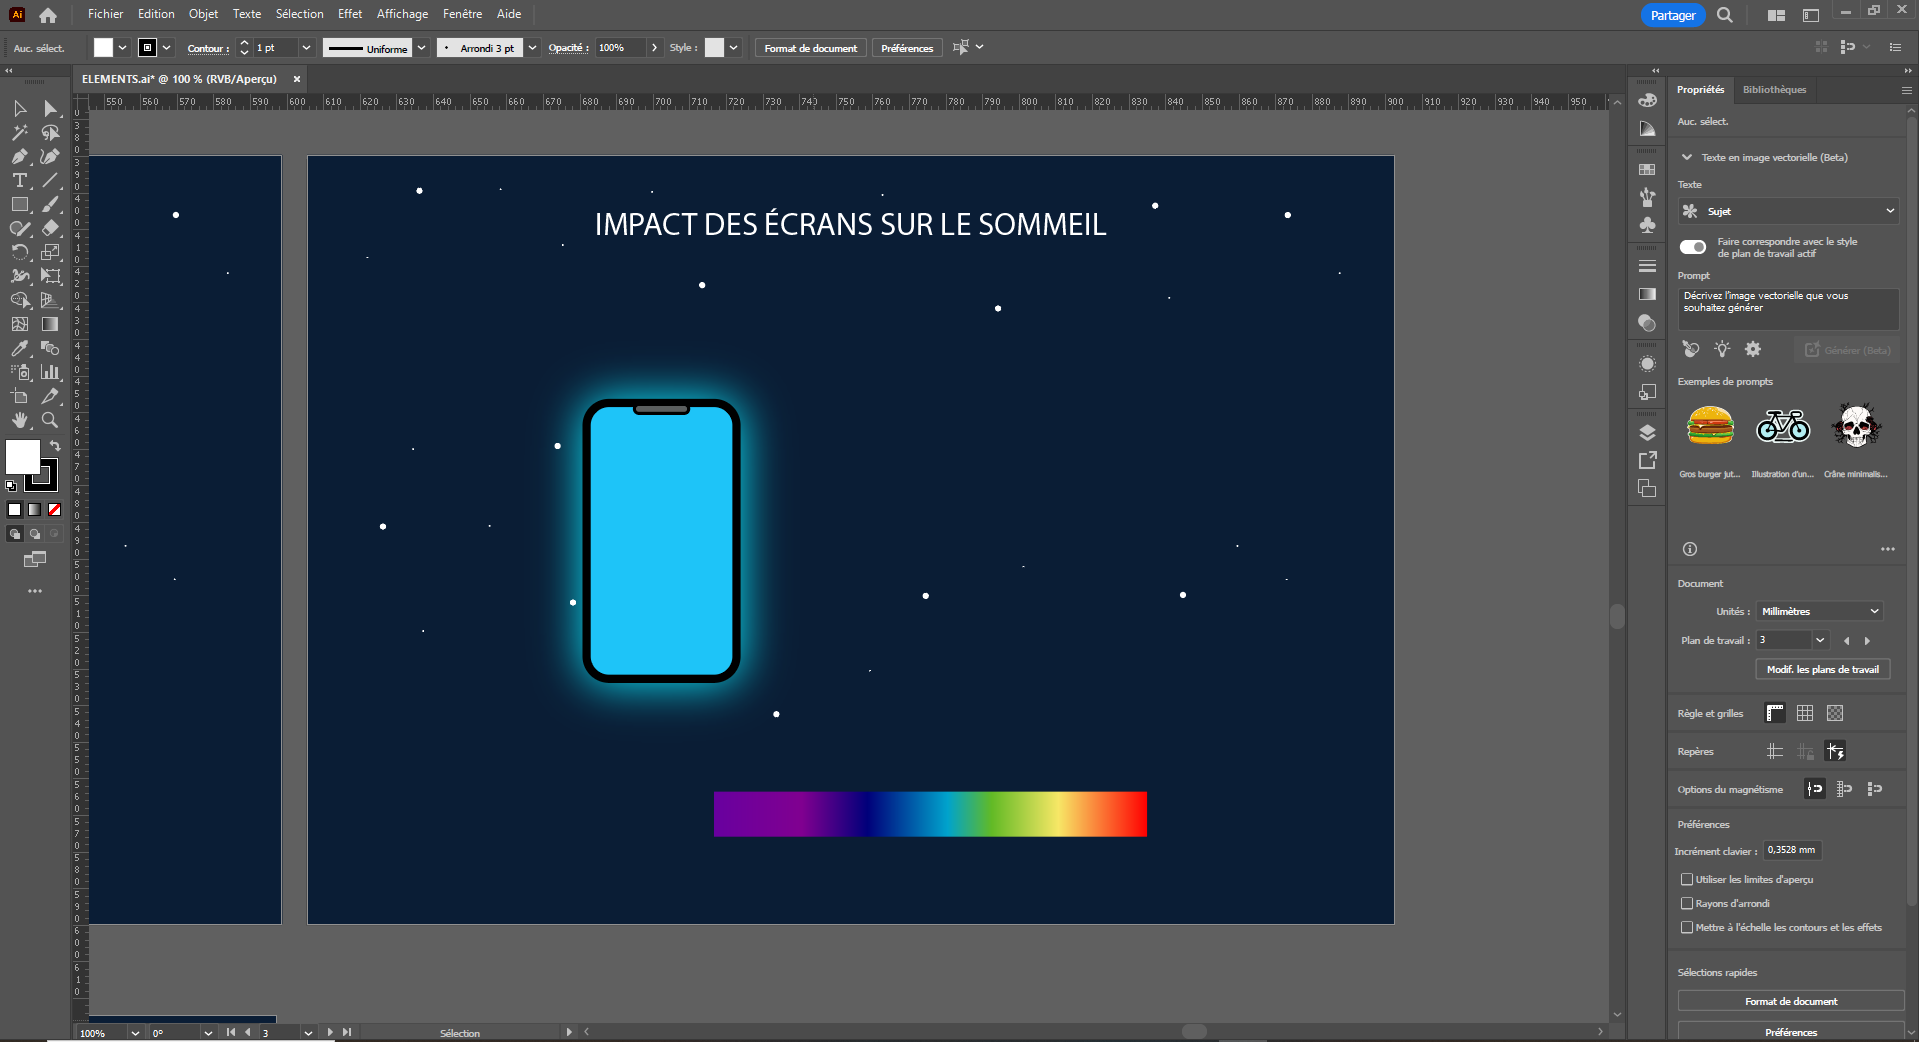The width and height of the screenshot is (1919, 1042).
Task: Toggle show rulers button
Action: [1775, 713]
